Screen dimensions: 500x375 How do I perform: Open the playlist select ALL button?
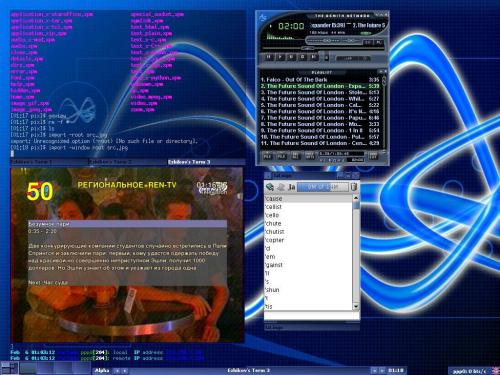[296, 156]
